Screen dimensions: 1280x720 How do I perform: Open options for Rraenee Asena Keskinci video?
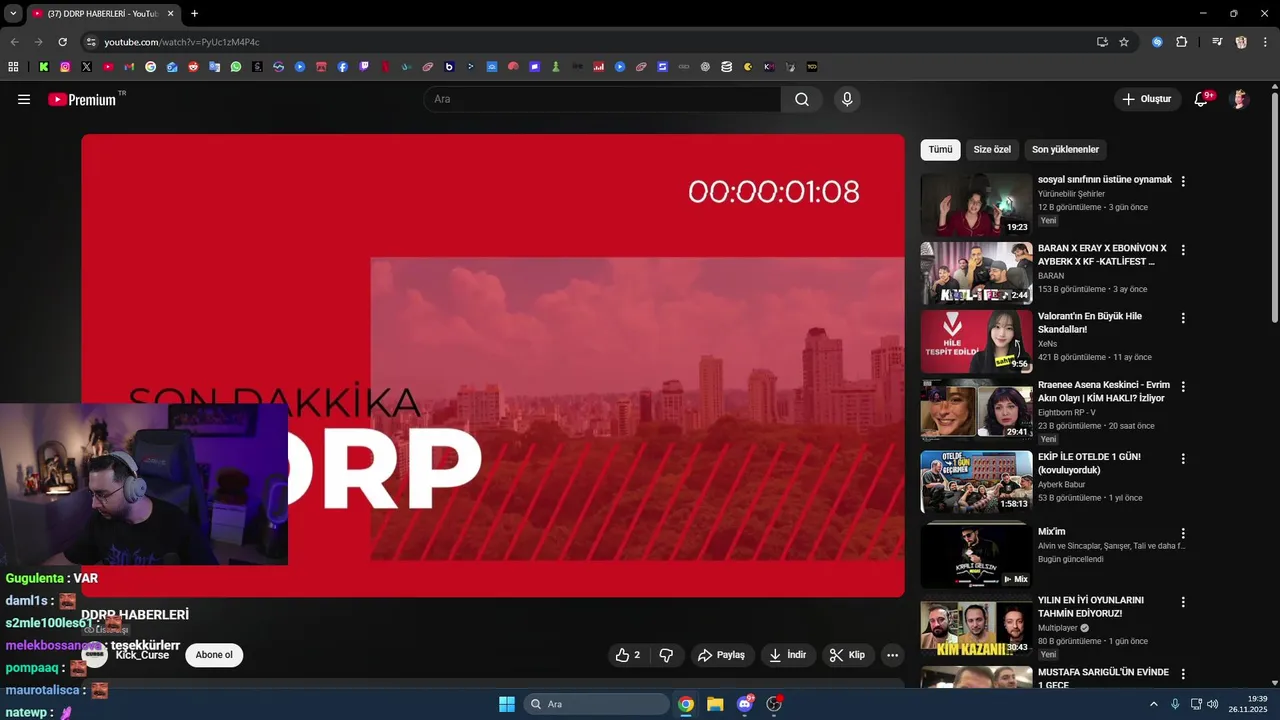[1183, 387]
